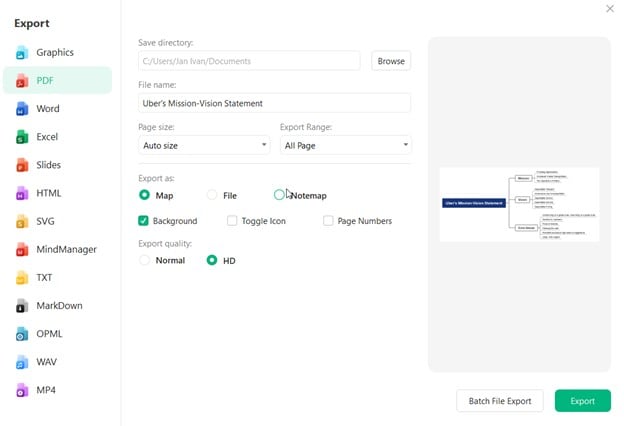Click the OPML format icon
The image size is (624, 426).
22,334
